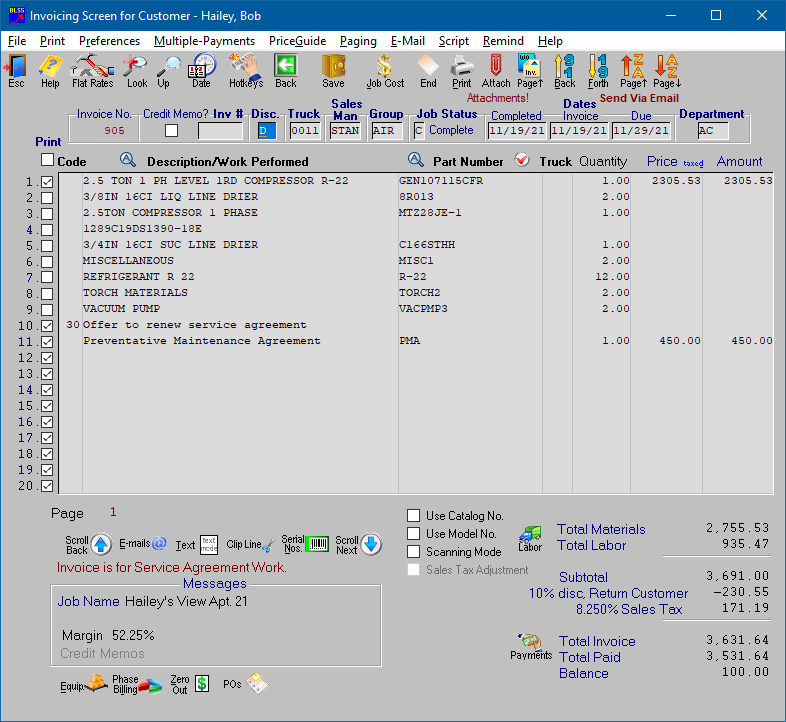This screenshot has height=722, width=786.
Task: Click the Zero Out dollar icon
Action: click(202, 684)
